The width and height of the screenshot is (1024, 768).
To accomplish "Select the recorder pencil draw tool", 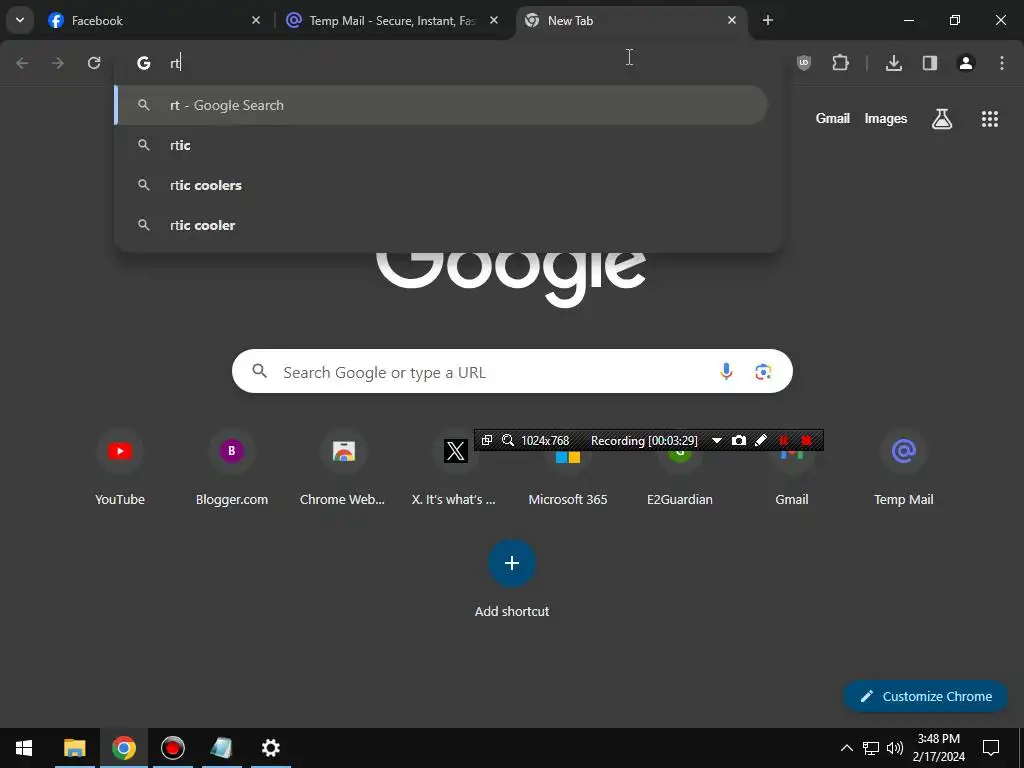I will pyautogui.click(x=761, y=440).
